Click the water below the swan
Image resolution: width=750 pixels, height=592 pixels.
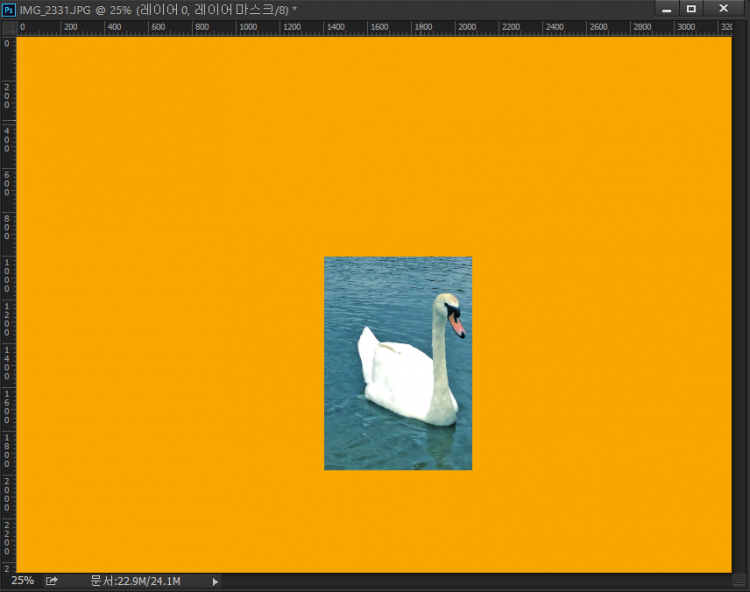coord(390,450)
